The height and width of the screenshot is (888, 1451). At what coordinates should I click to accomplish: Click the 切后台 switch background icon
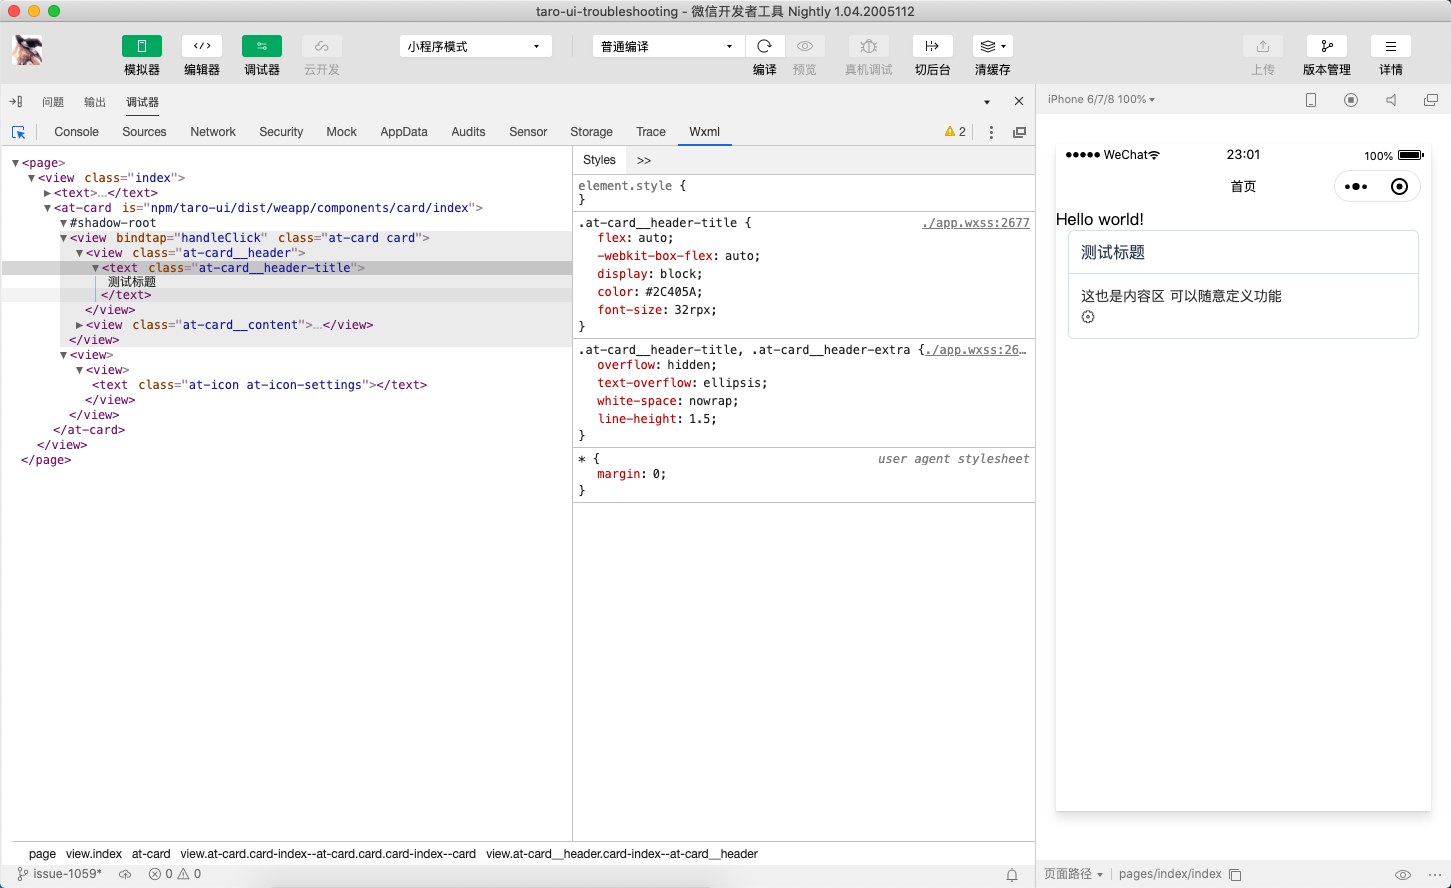click(x=932, y=46)
